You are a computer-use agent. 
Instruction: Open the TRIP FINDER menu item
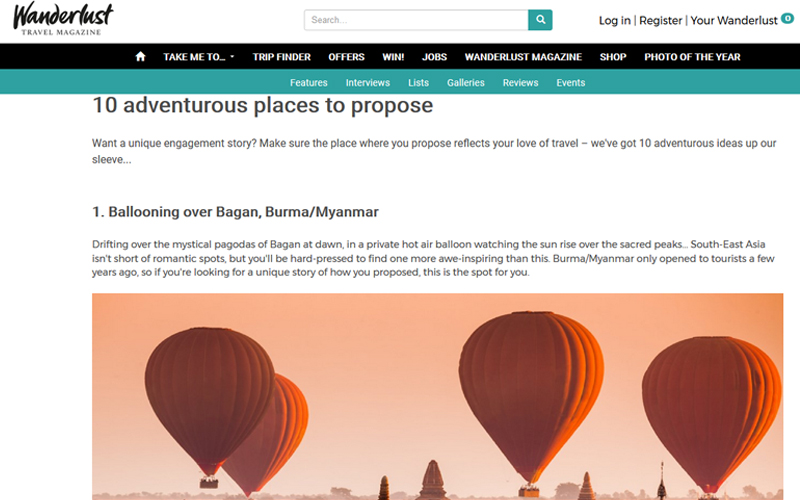[x=282, y=57]
